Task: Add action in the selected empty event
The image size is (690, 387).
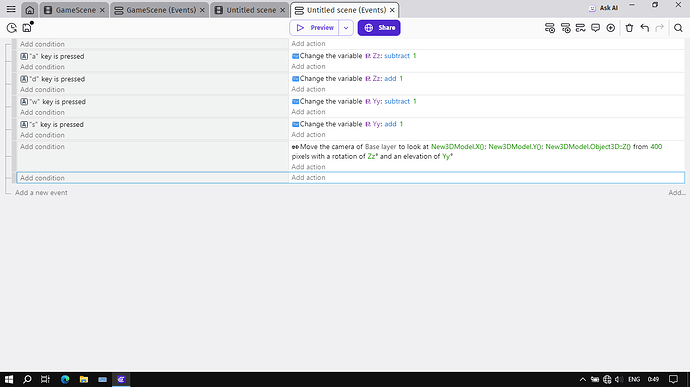Action: click(x=308, y=177)
